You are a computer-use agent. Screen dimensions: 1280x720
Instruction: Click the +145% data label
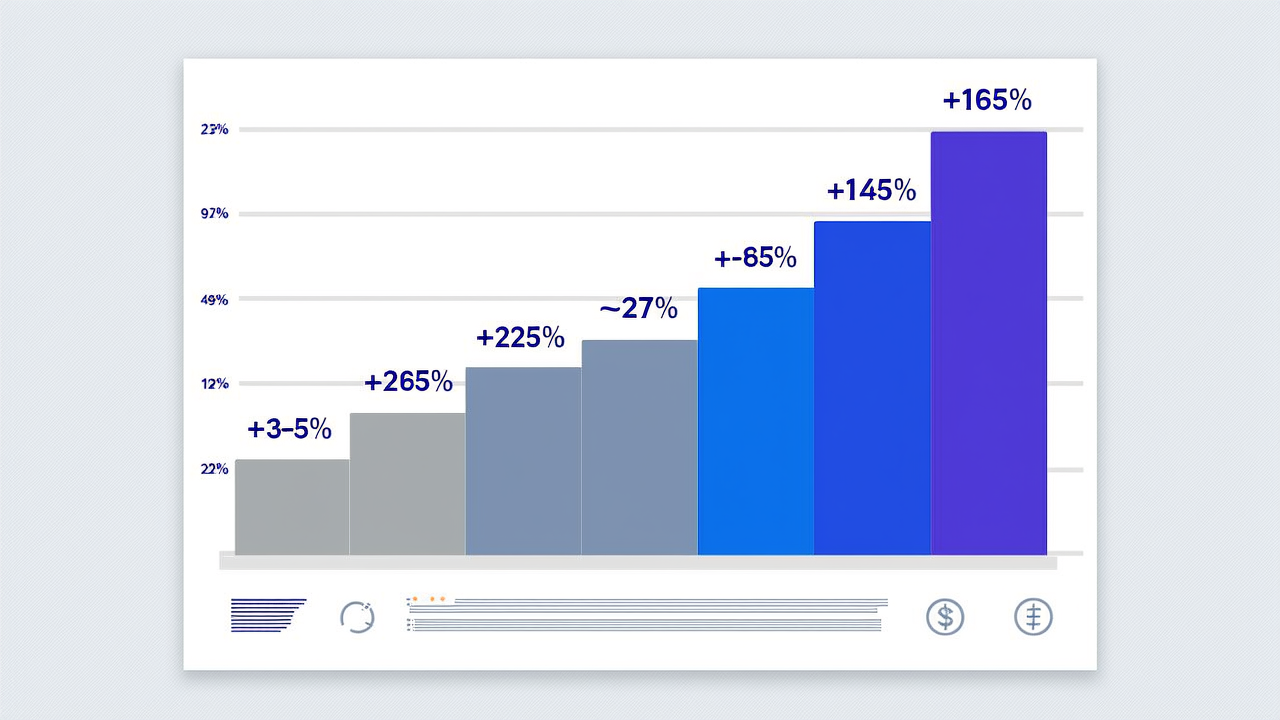871,190
